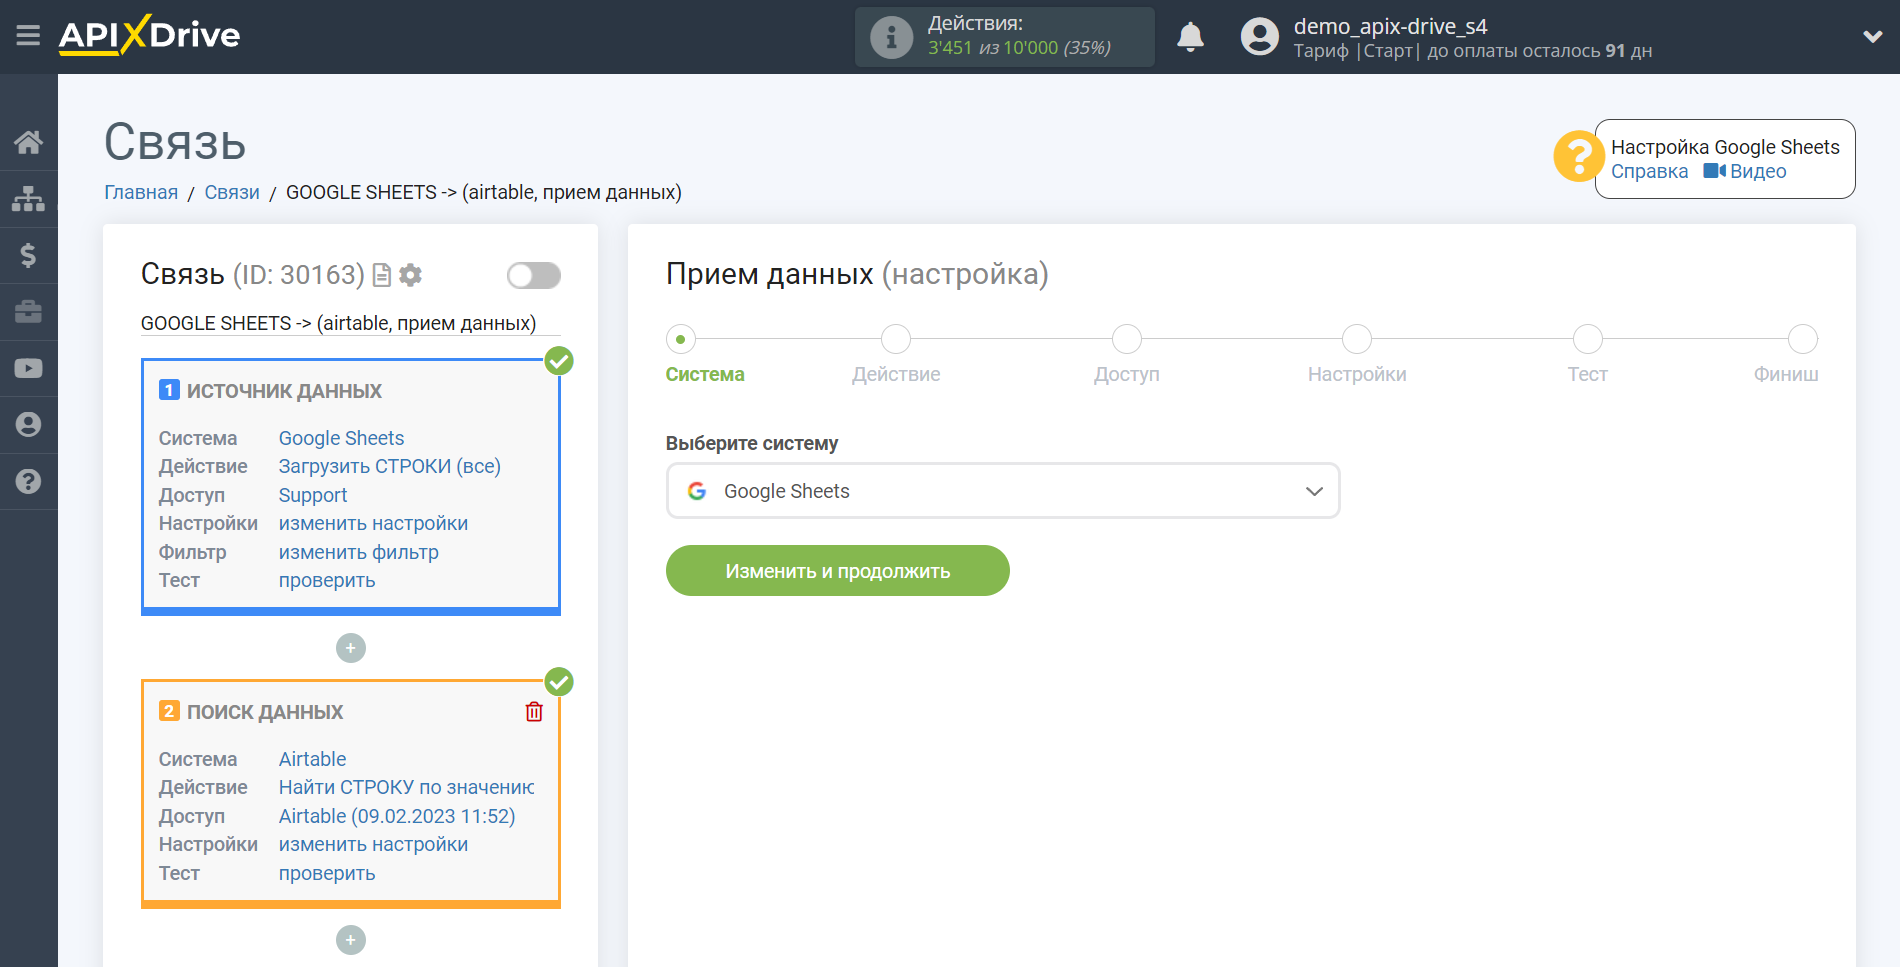Click the user avatar icon

pyautogui.click(x=1260, y=37)
